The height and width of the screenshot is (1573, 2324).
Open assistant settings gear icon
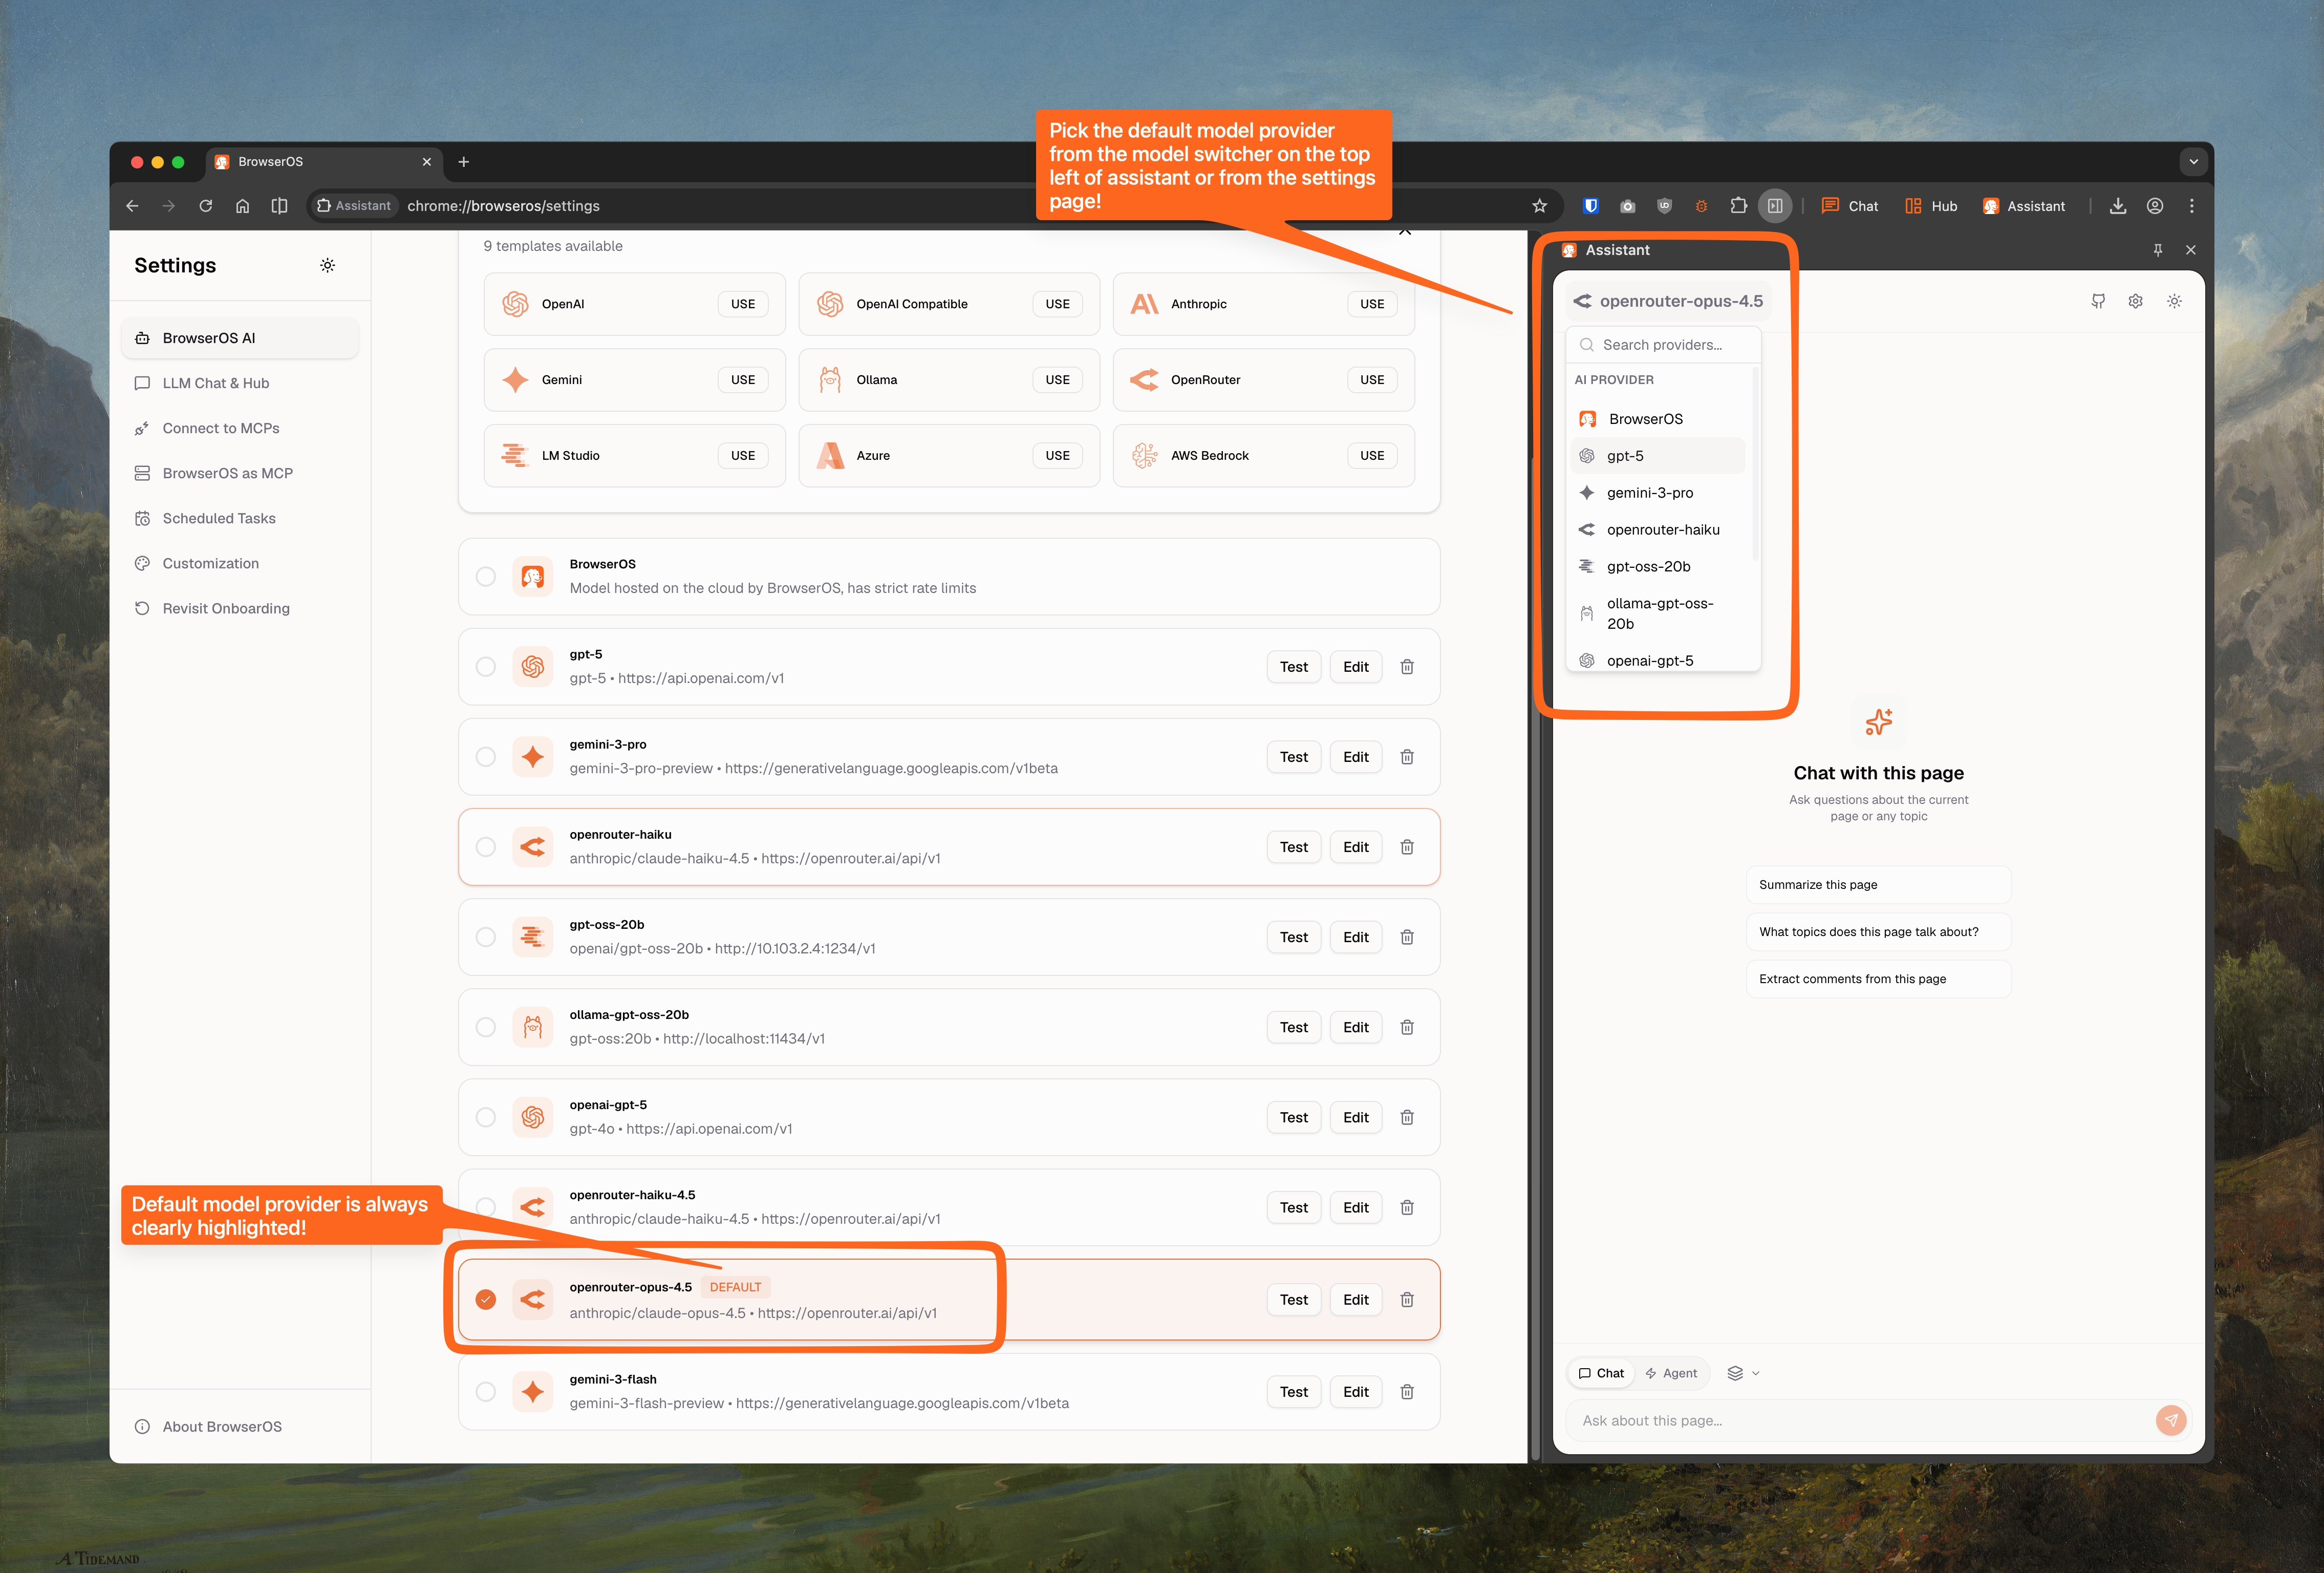(2135, 301)
